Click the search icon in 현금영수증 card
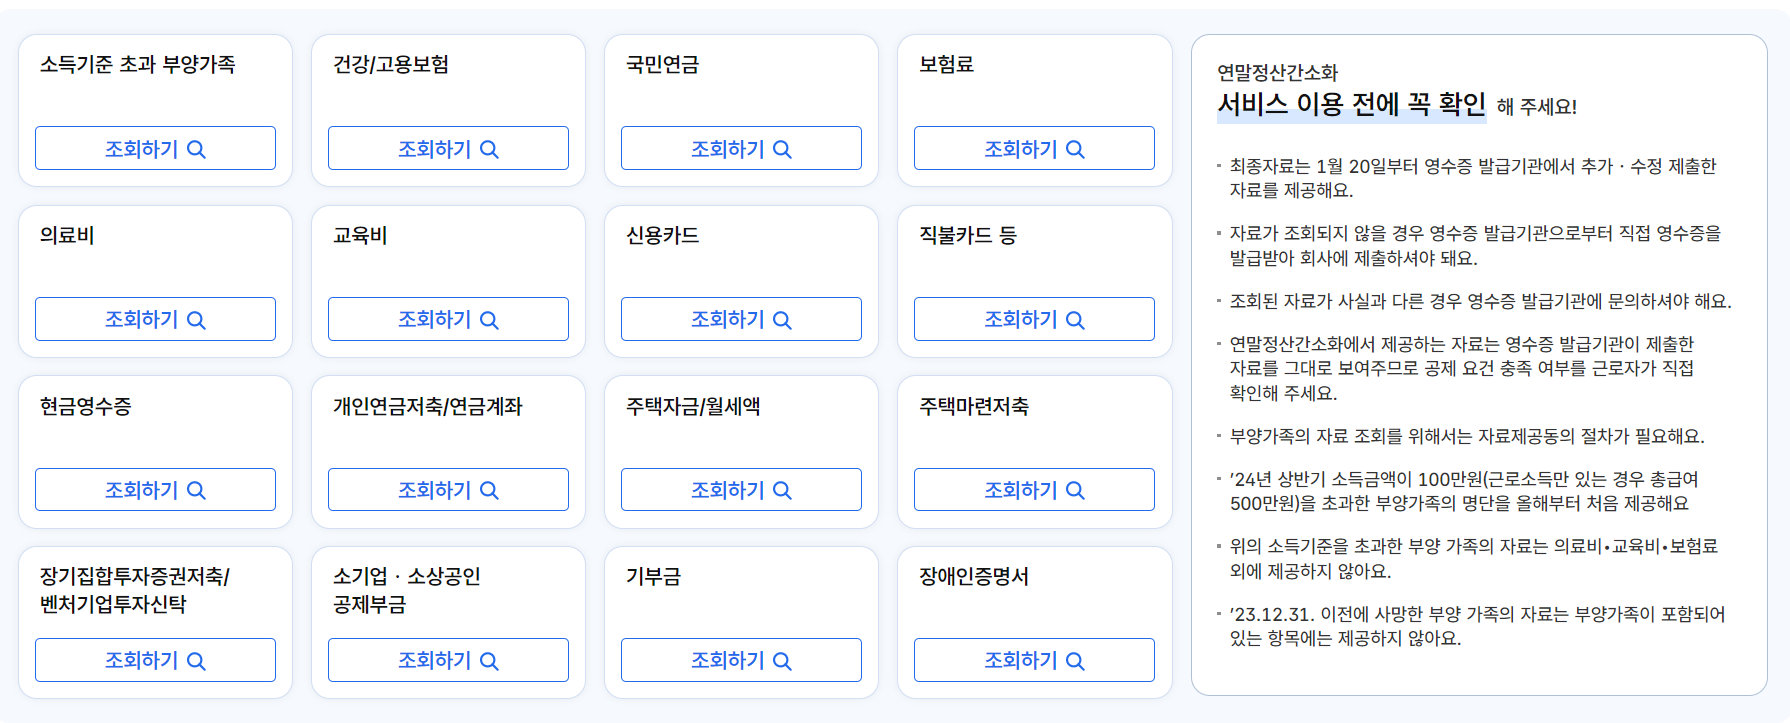Image resolution: width=1790 pixels, height=723 pixels. pos(201,489)
